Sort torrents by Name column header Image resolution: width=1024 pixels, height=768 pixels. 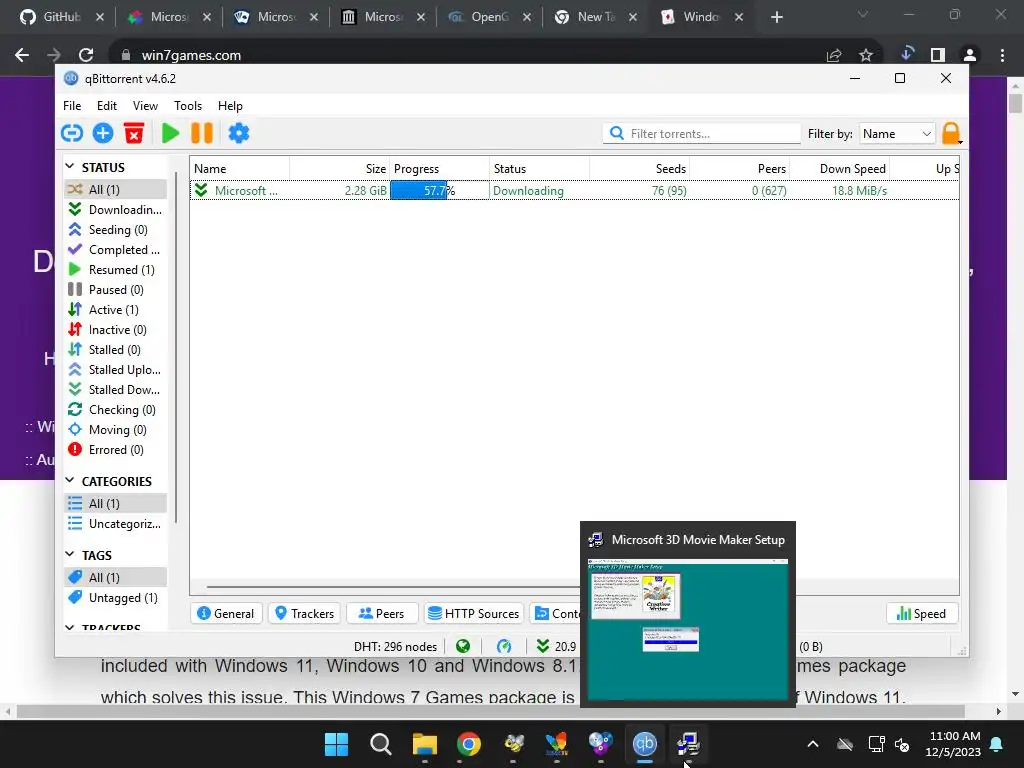tap(240, 168)
